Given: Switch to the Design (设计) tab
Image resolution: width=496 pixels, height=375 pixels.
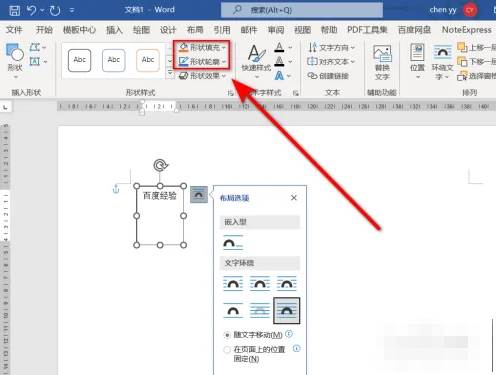Looking at the screenshot, I should [x=168, y=30].
